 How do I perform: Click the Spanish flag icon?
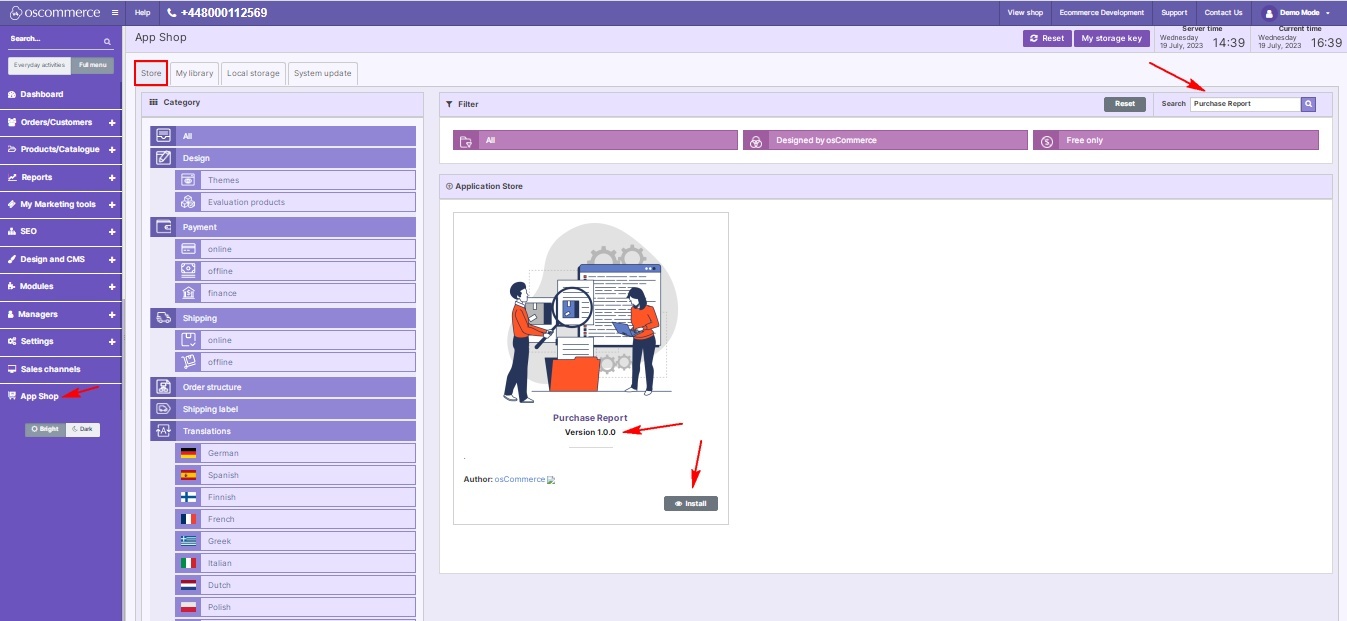click(x=188, y=475)
